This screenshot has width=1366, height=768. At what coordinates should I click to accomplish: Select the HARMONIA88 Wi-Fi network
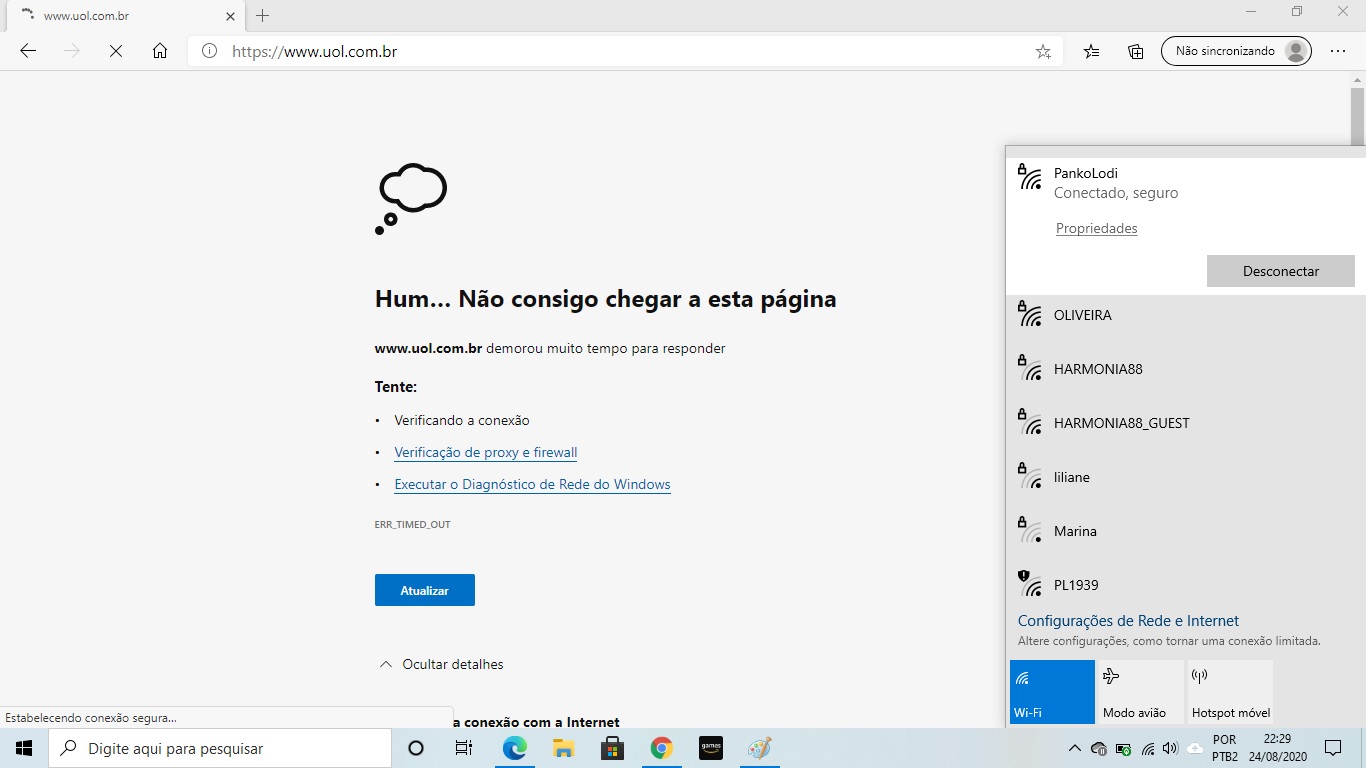pos(1185,369)
